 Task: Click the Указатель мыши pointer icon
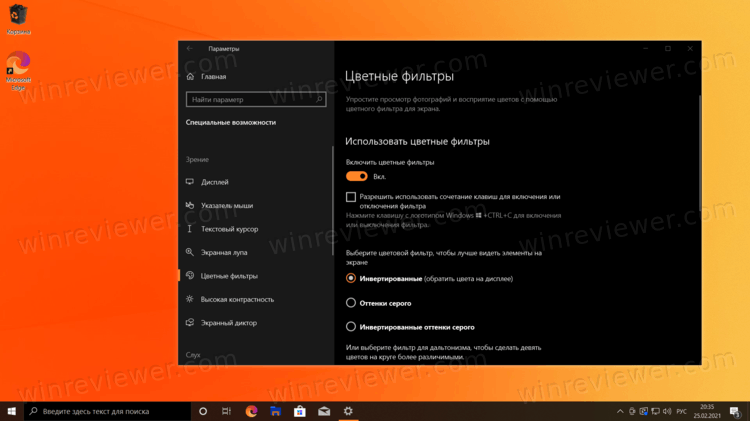(x=190, y=205)
